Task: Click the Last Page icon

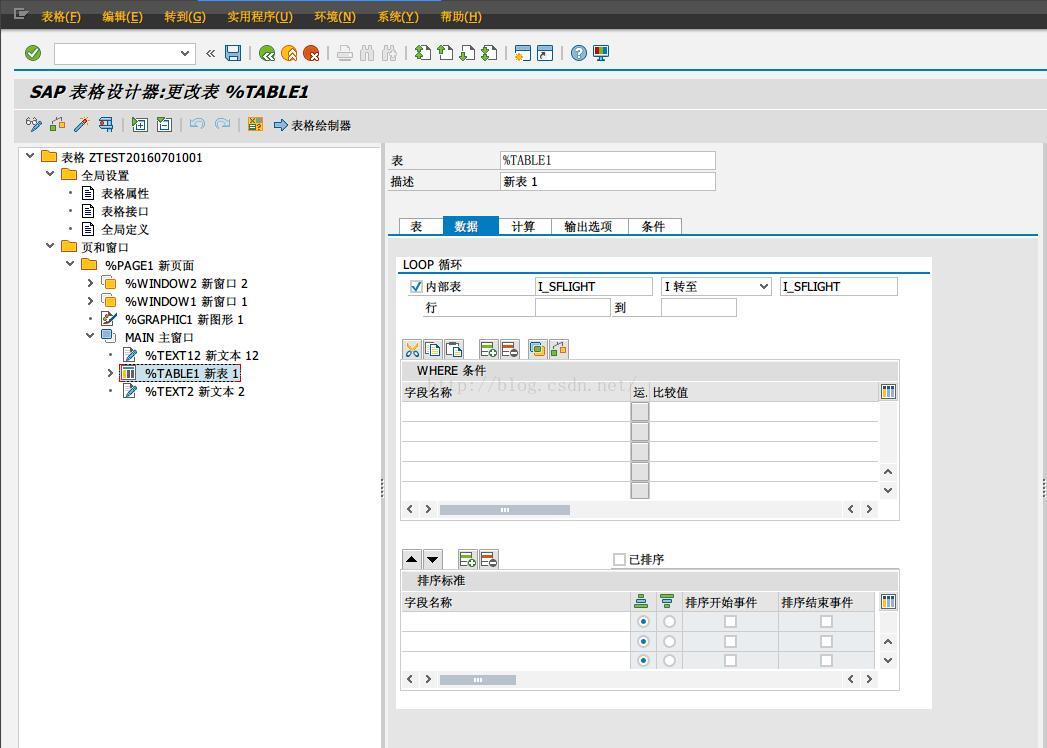Action: point(489,53)
